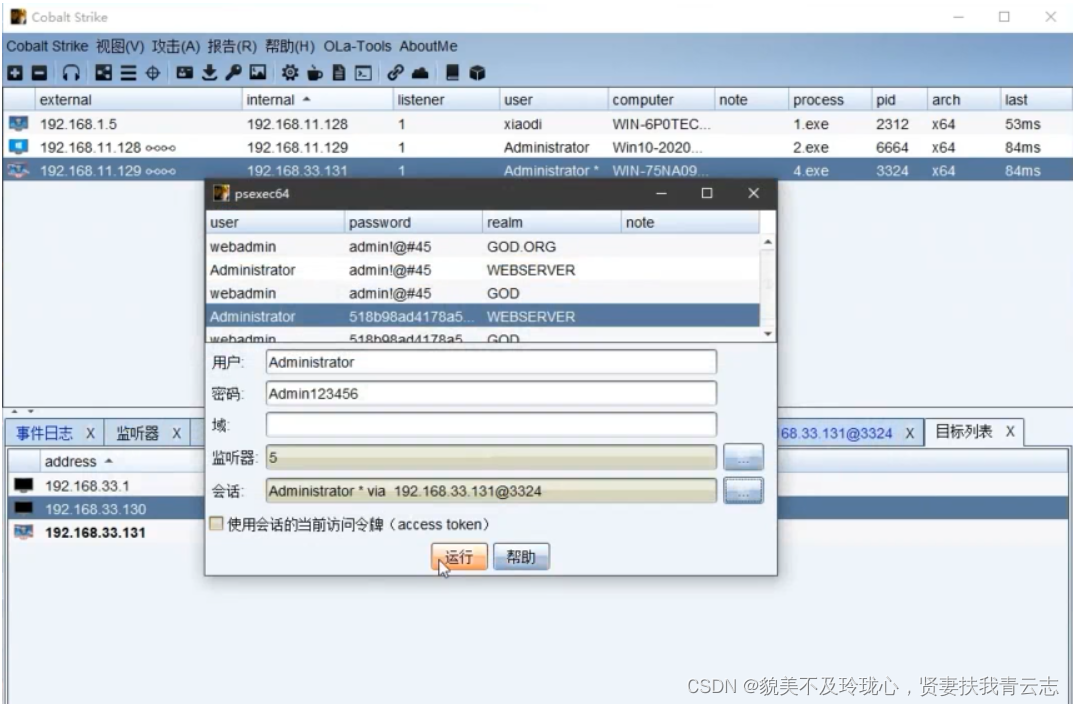Select the Administrator admin!@#45 WEBSERVER row

[x=483, y=270]
